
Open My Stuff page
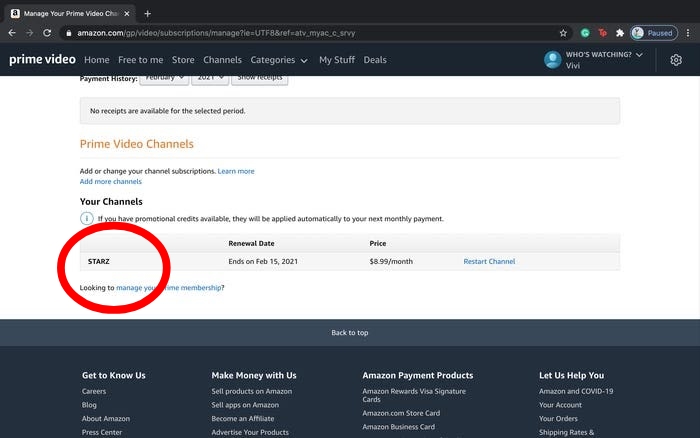point(337,60)
